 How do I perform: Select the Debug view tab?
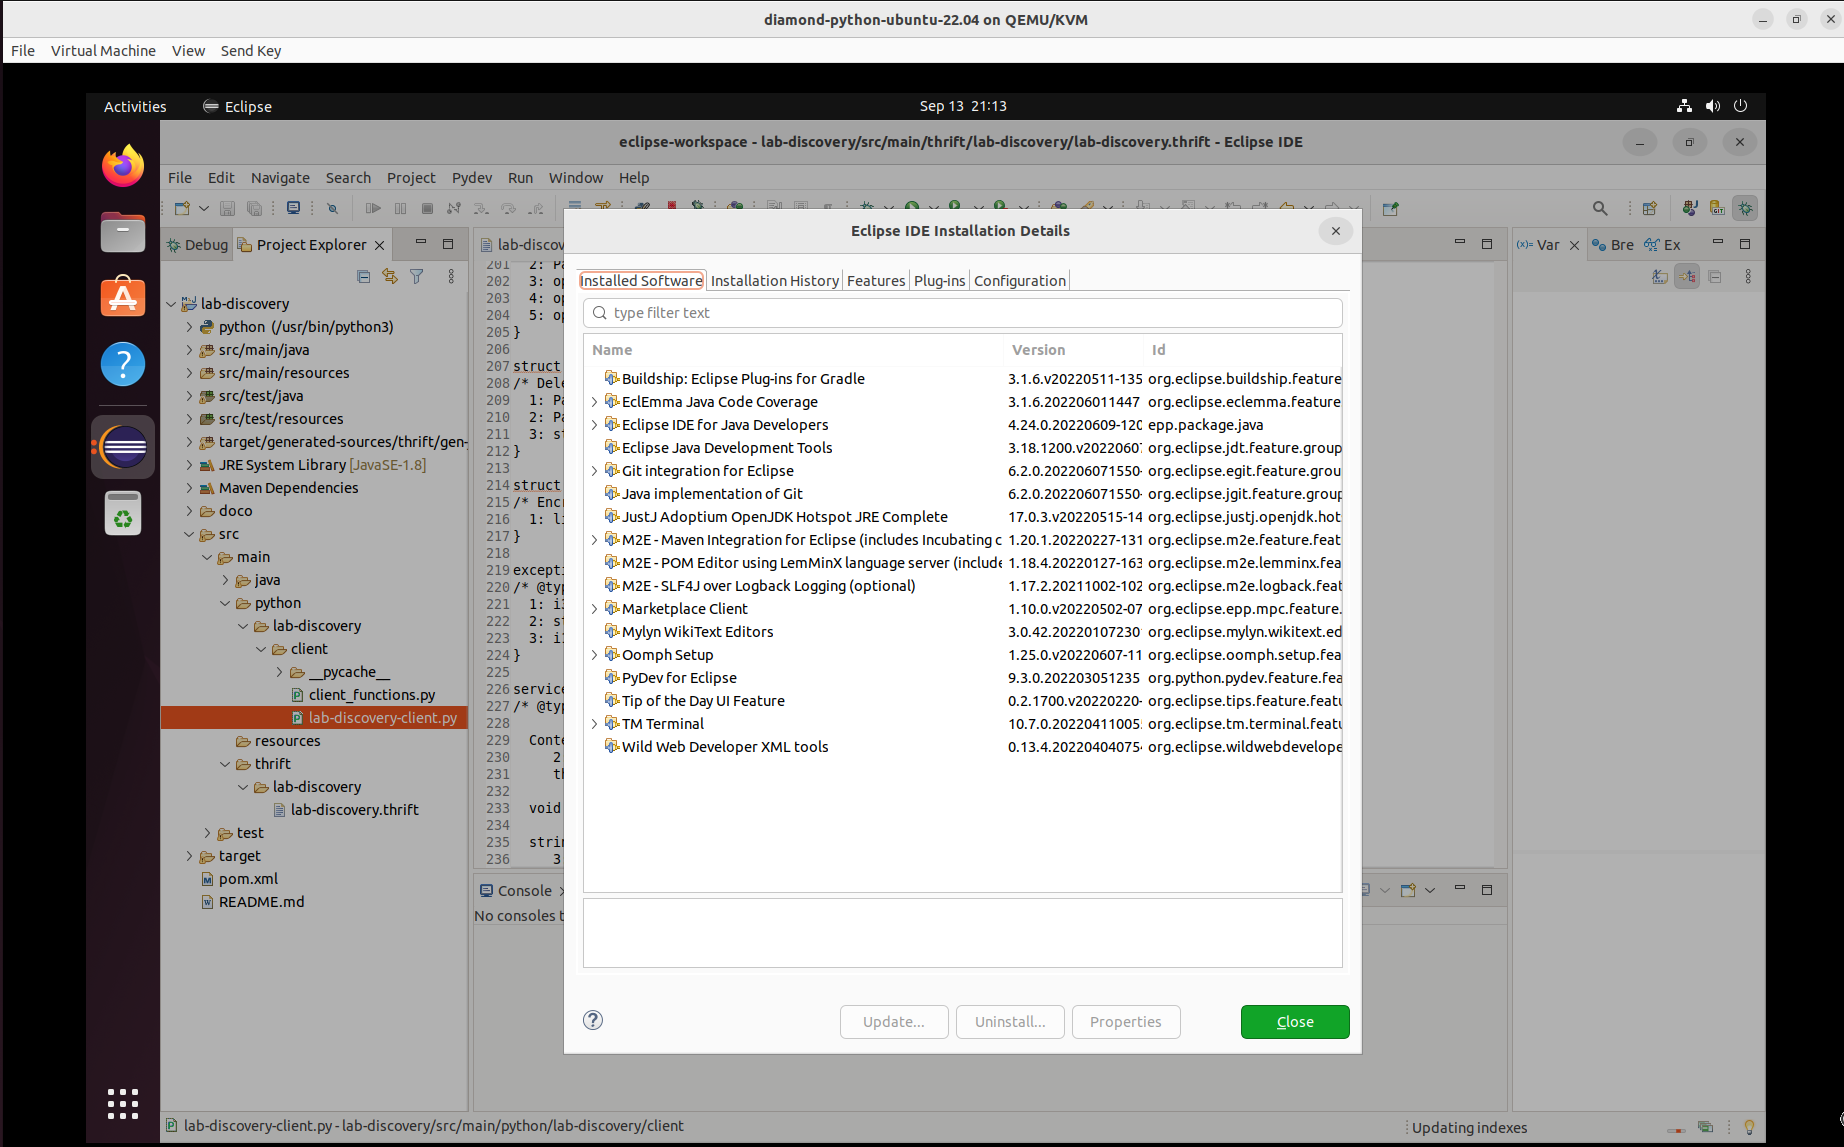coord(198,245)
